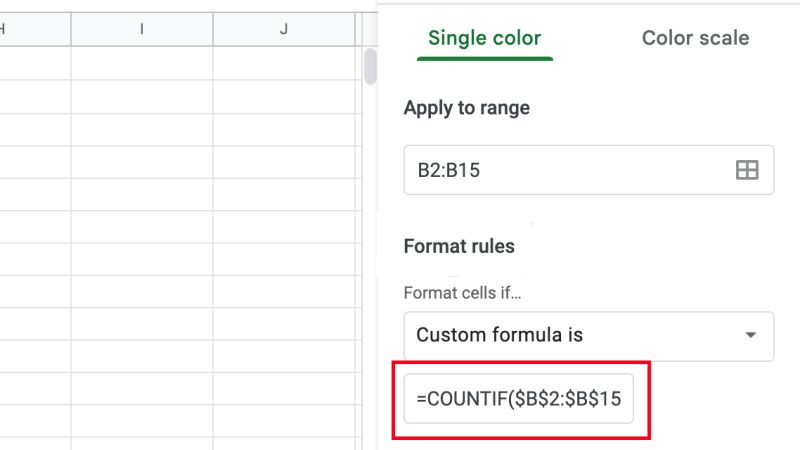Image resolution: width=800 pixels, height=450 pixels.
Task: Click the COUNTIF custom formula input
Action: point(519,398)
